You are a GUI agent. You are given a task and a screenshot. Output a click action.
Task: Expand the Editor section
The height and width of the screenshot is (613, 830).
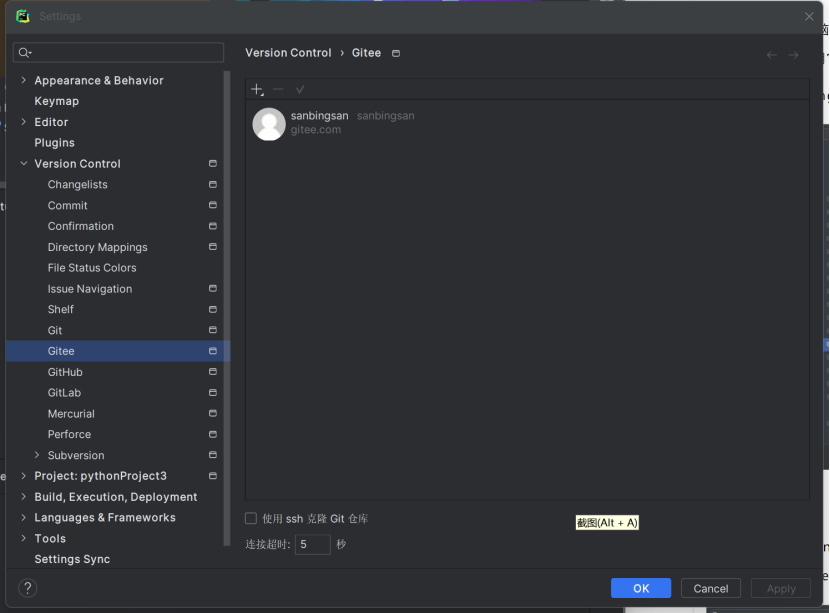[23, 122]
